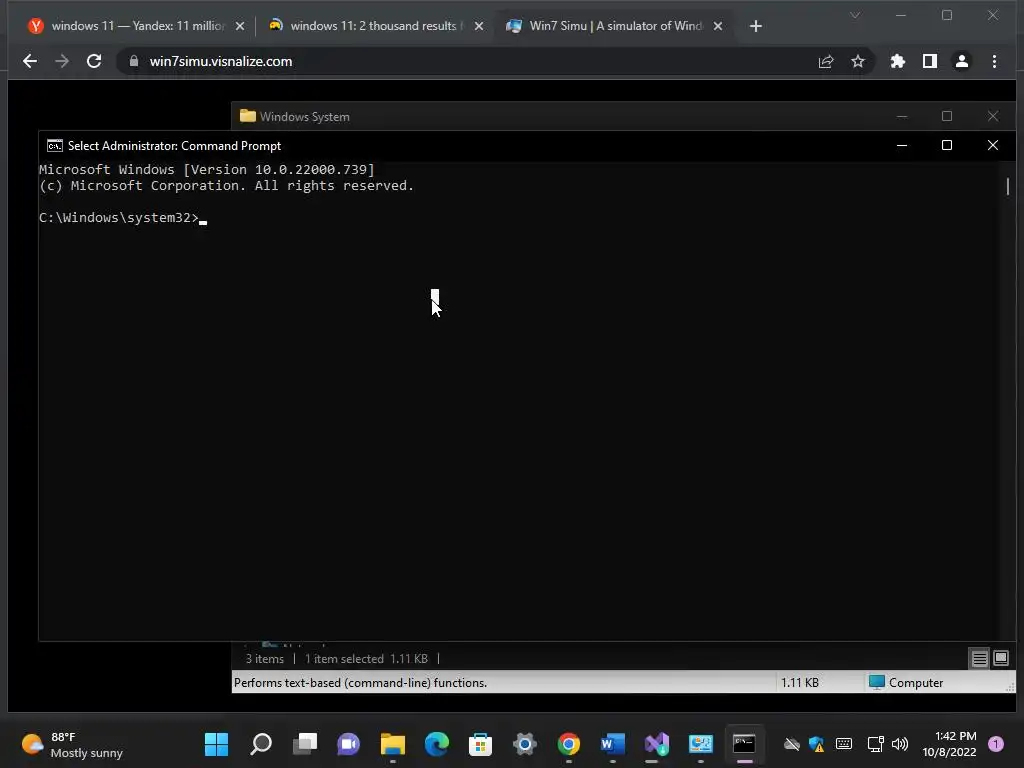Toggle browser side panel

(930, 61)
